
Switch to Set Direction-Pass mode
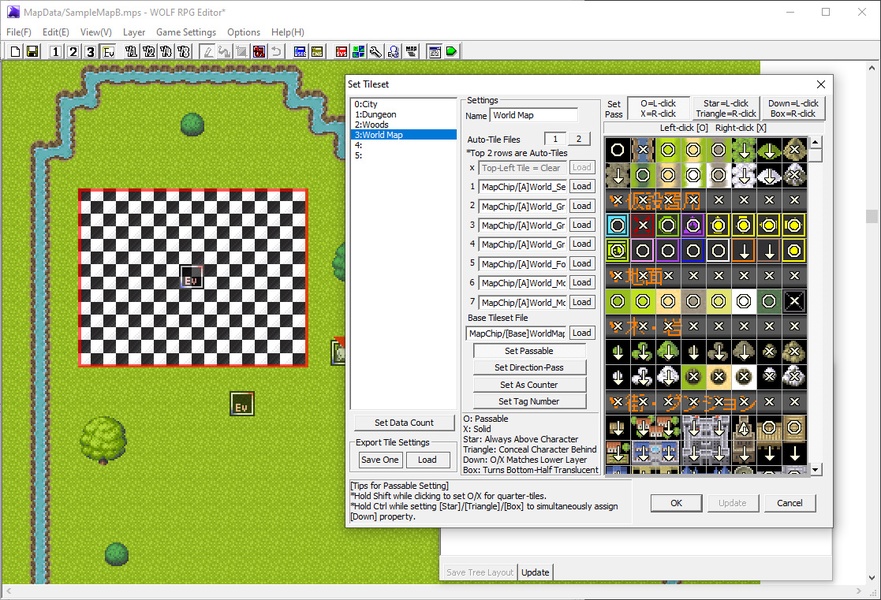529,368
